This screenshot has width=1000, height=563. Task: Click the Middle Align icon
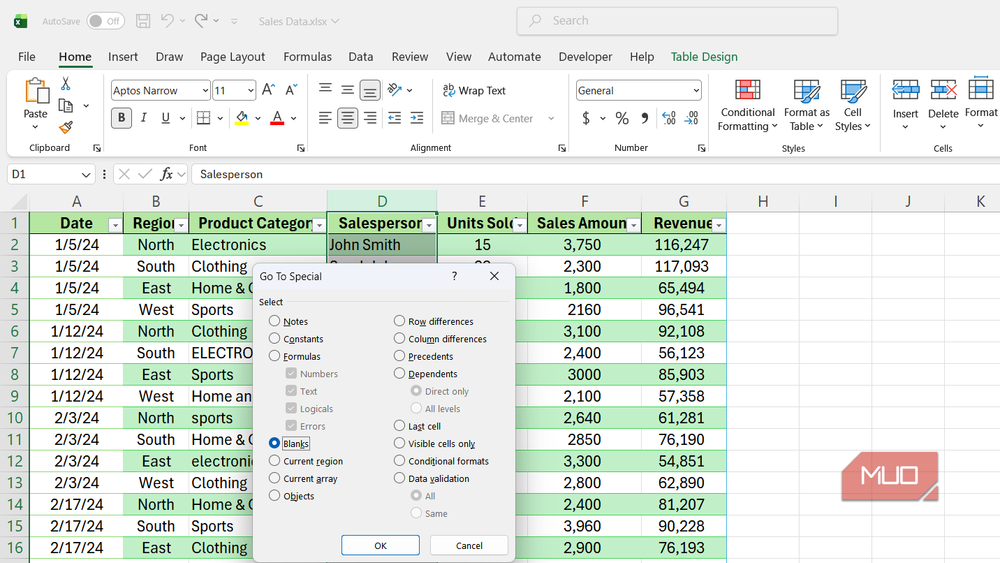pos(348,90)
